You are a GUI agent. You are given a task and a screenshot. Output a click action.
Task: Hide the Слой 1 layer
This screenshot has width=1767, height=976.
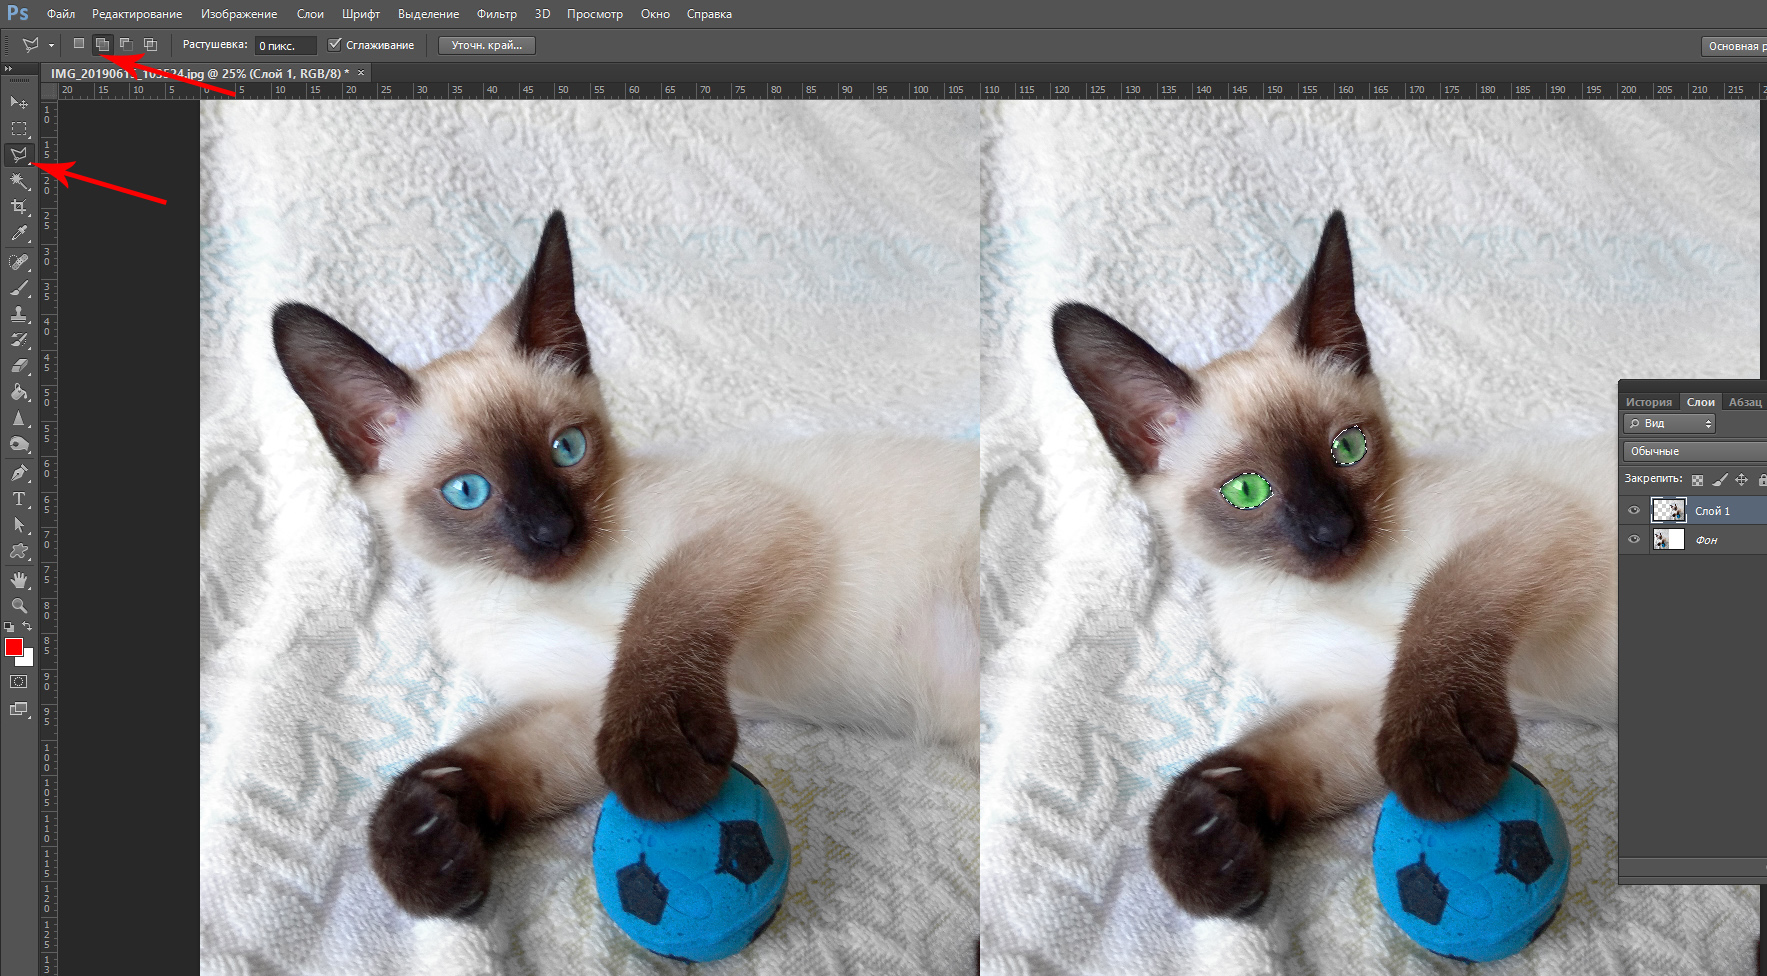1634,511
